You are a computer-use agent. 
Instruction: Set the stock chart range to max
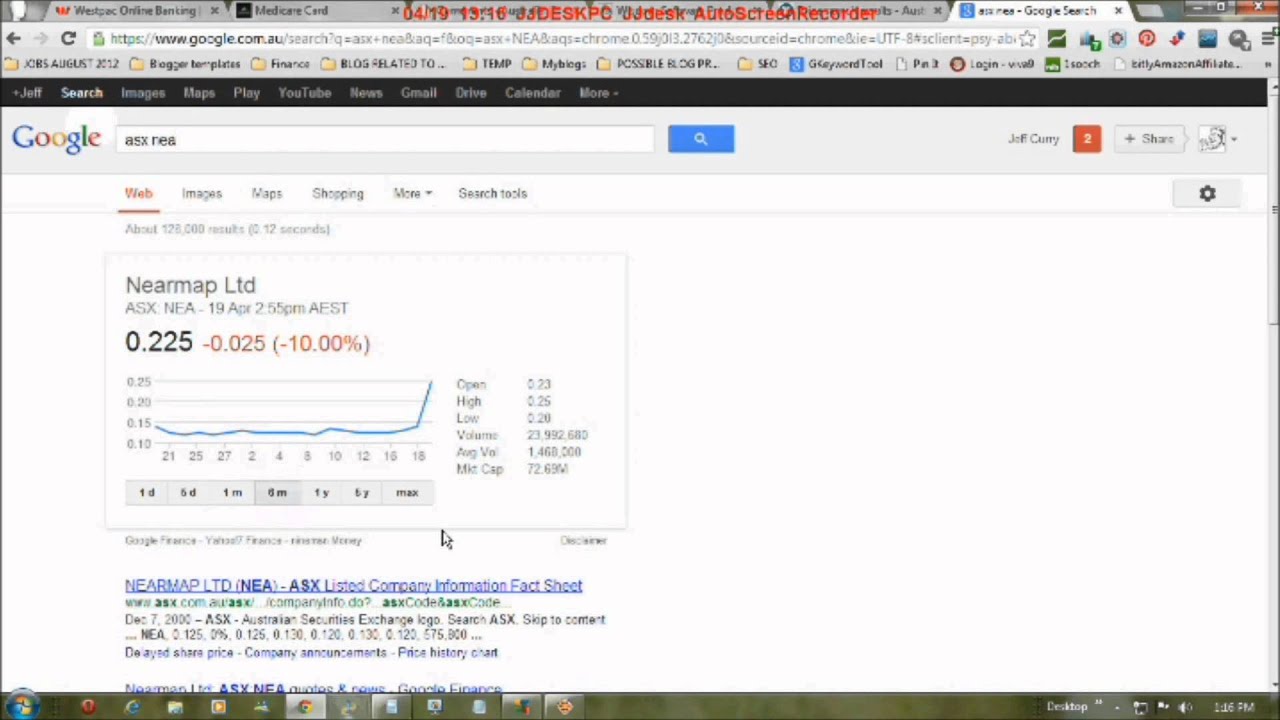407,492
